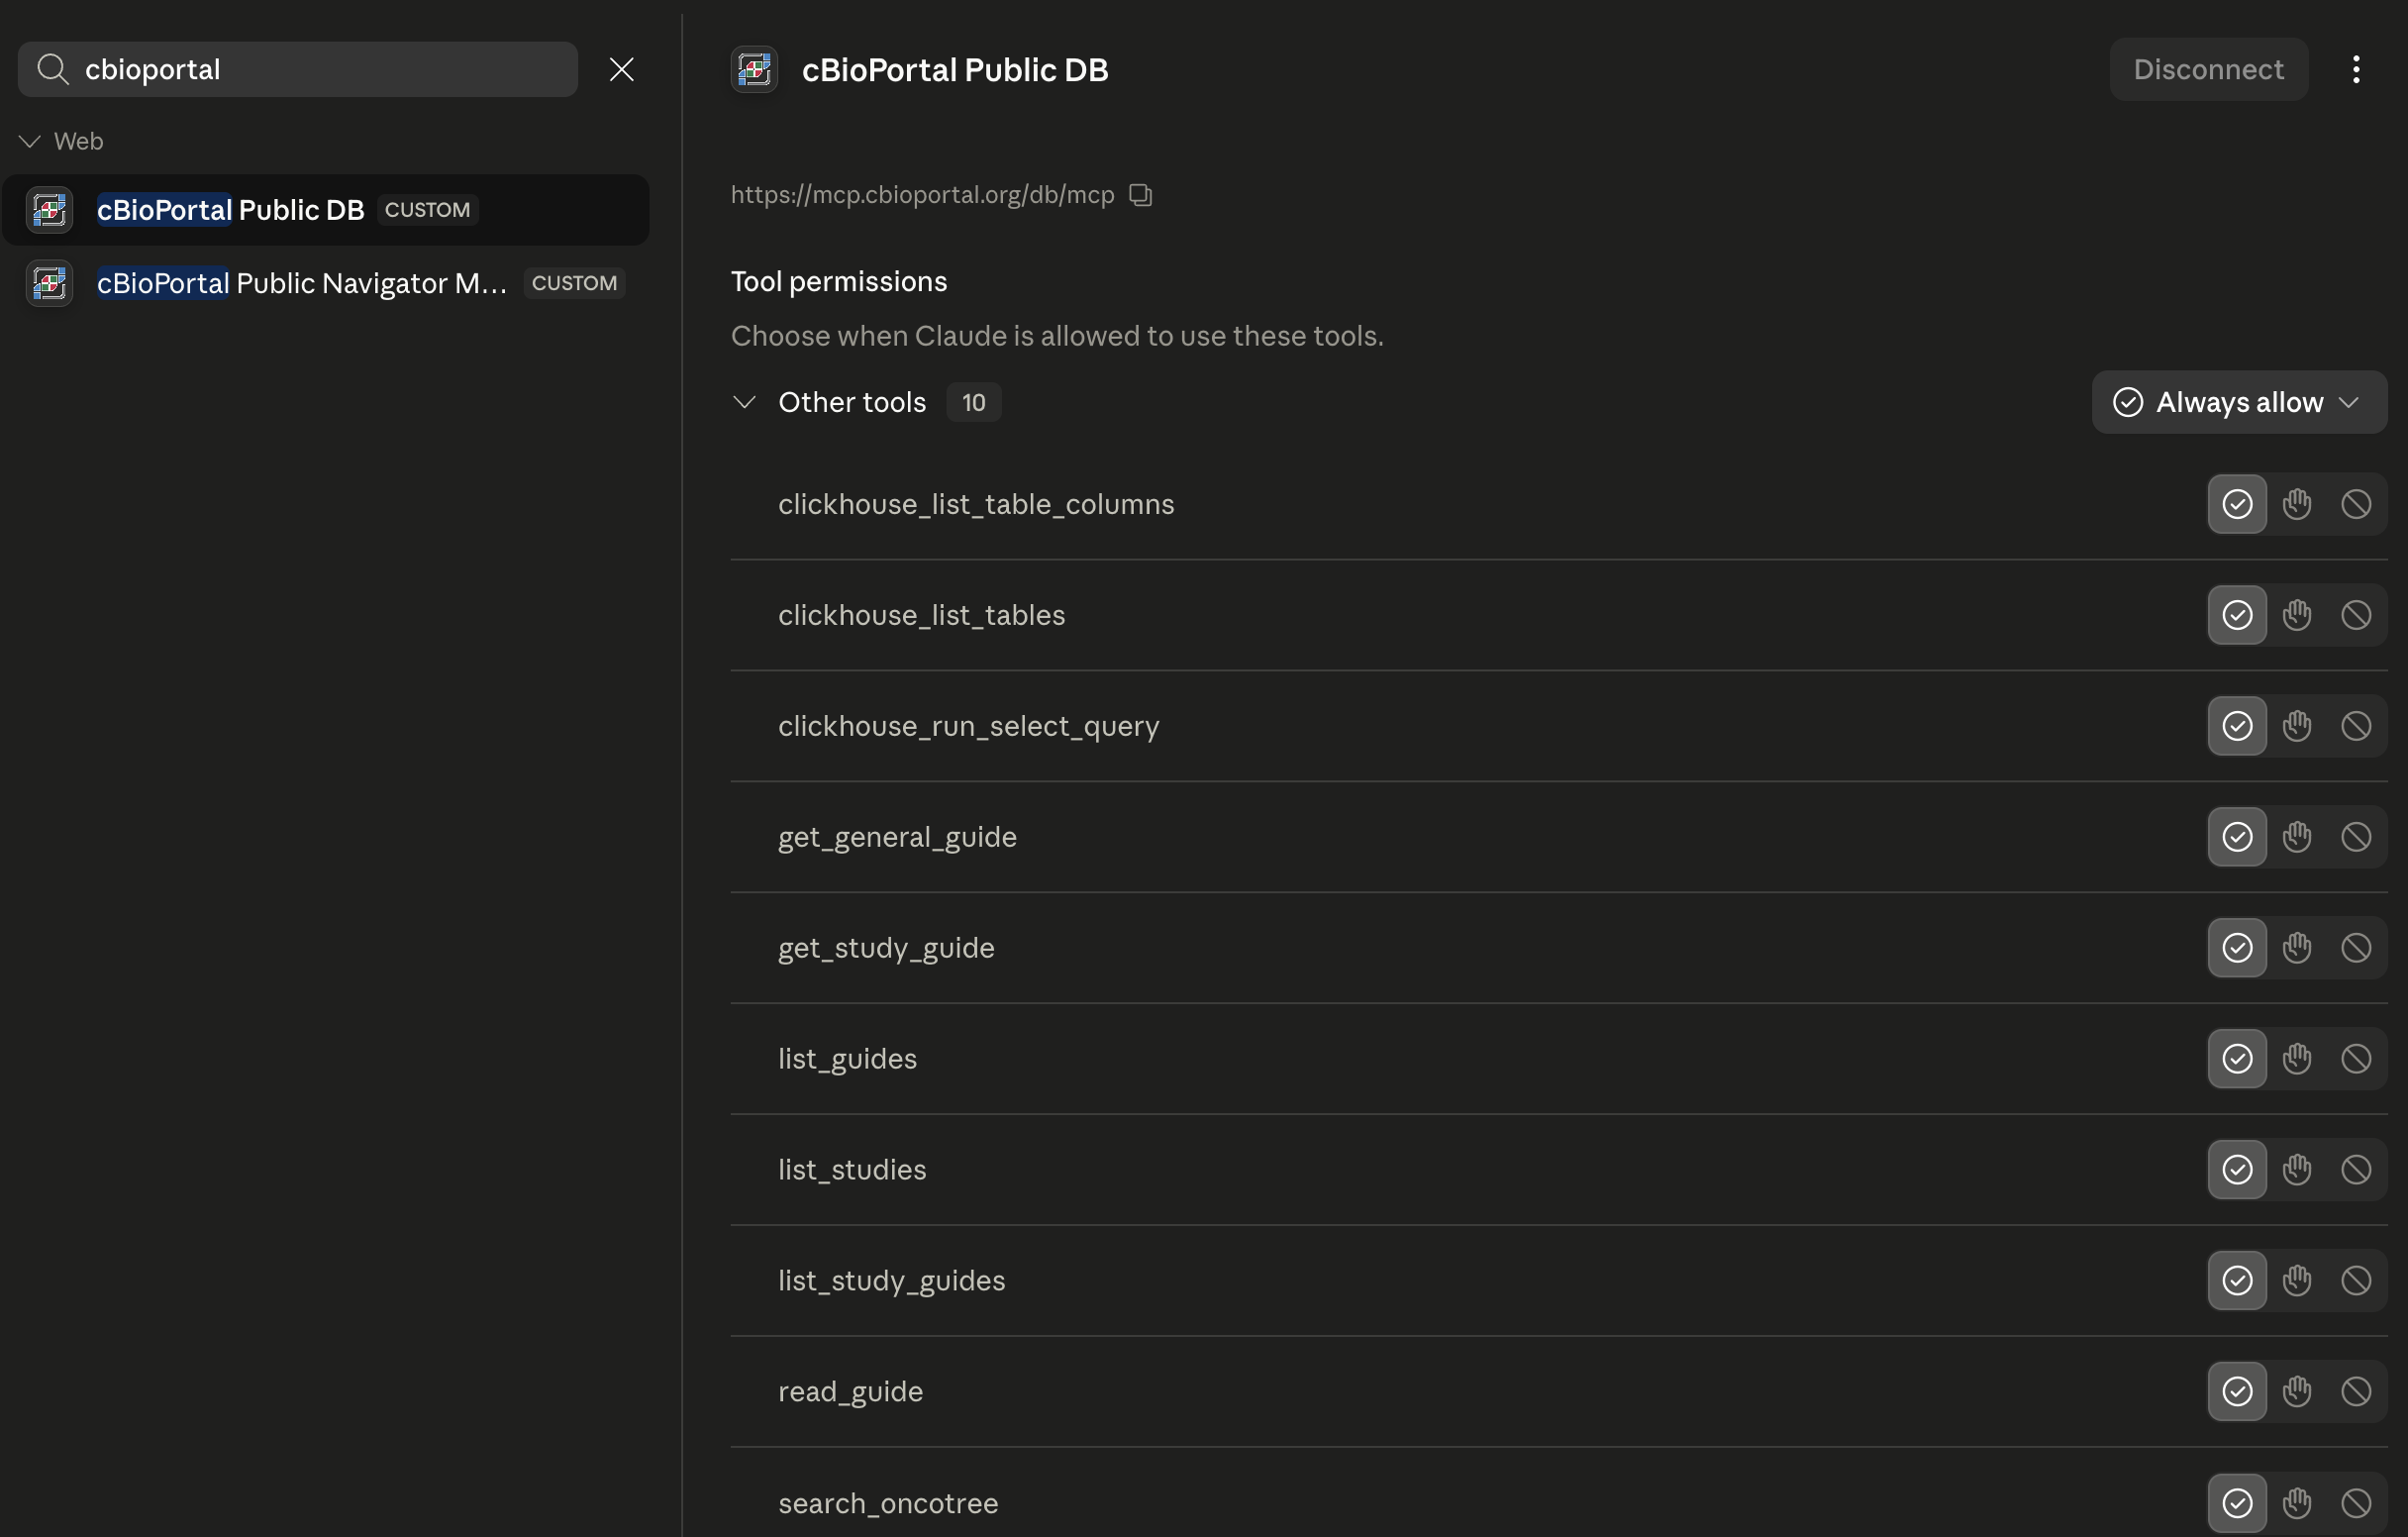This screenshot has height=1537, width=2408.
Task: Always allow list_study_guides
Action: tap(2237, 1281)
